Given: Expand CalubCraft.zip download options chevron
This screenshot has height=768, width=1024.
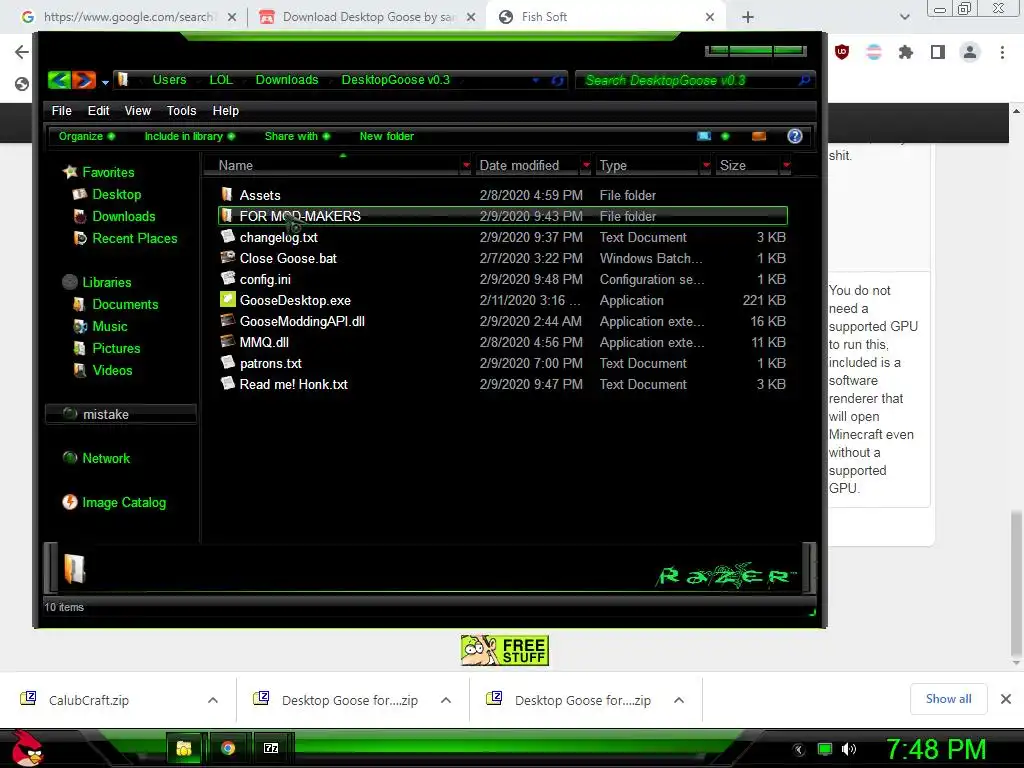Looking at the screenshot, I should [213, 700].
